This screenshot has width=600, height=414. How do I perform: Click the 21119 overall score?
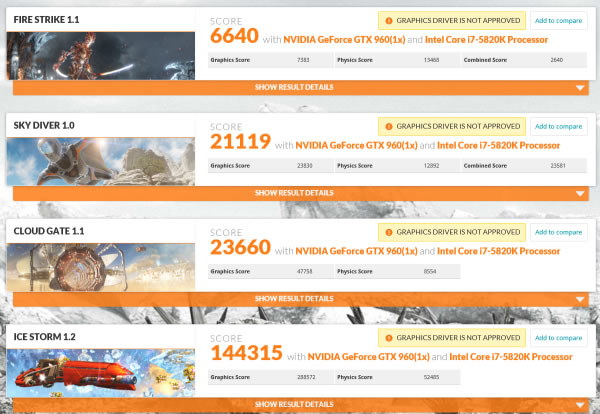240,141
